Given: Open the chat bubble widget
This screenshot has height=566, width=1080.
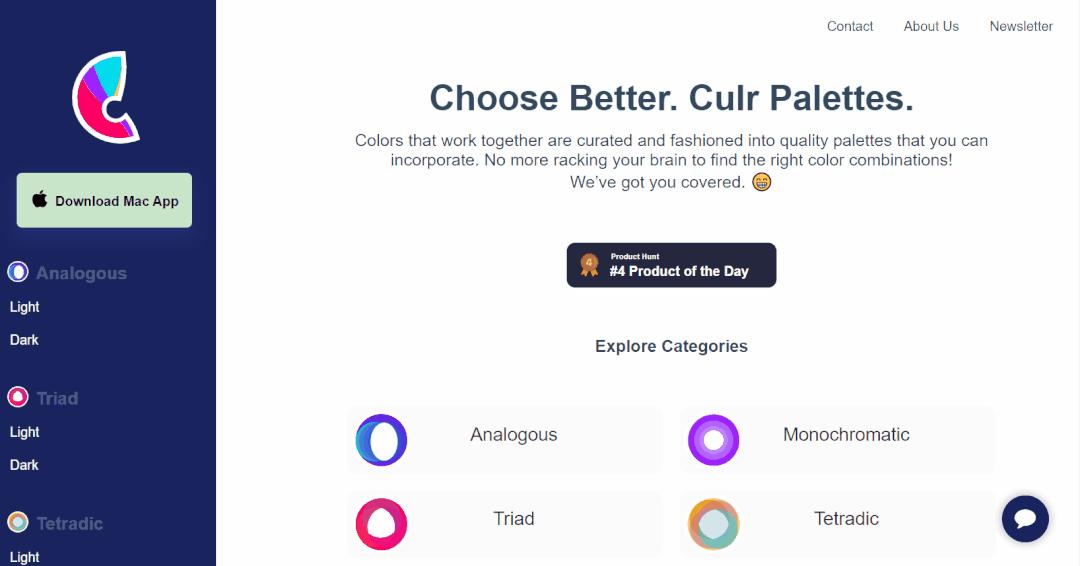Looking at the screenshot, I should 1025,519.
